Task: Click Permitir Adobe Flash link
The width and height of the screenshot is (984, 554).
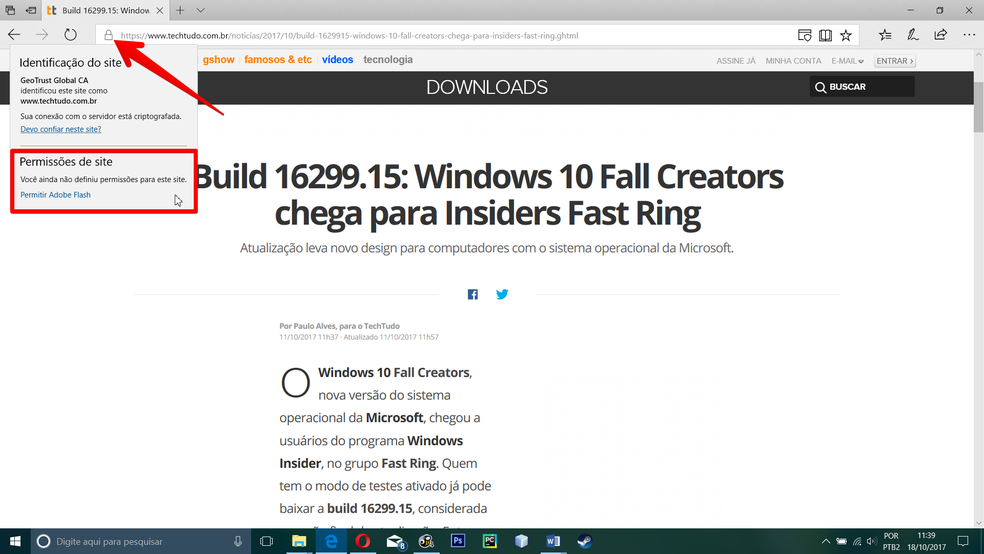Action: click(55, 195)
